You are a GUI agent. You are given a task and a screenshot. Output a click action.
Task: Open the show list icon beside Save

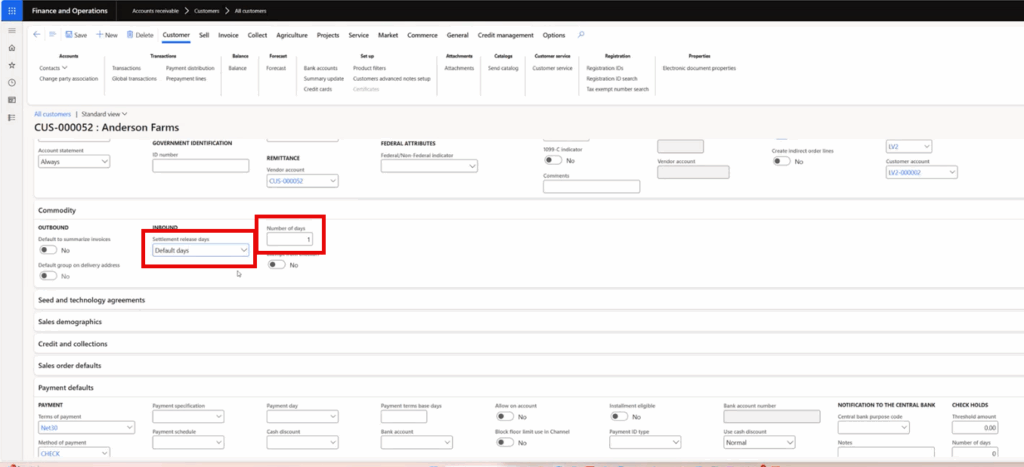click(x=52, y=35)
